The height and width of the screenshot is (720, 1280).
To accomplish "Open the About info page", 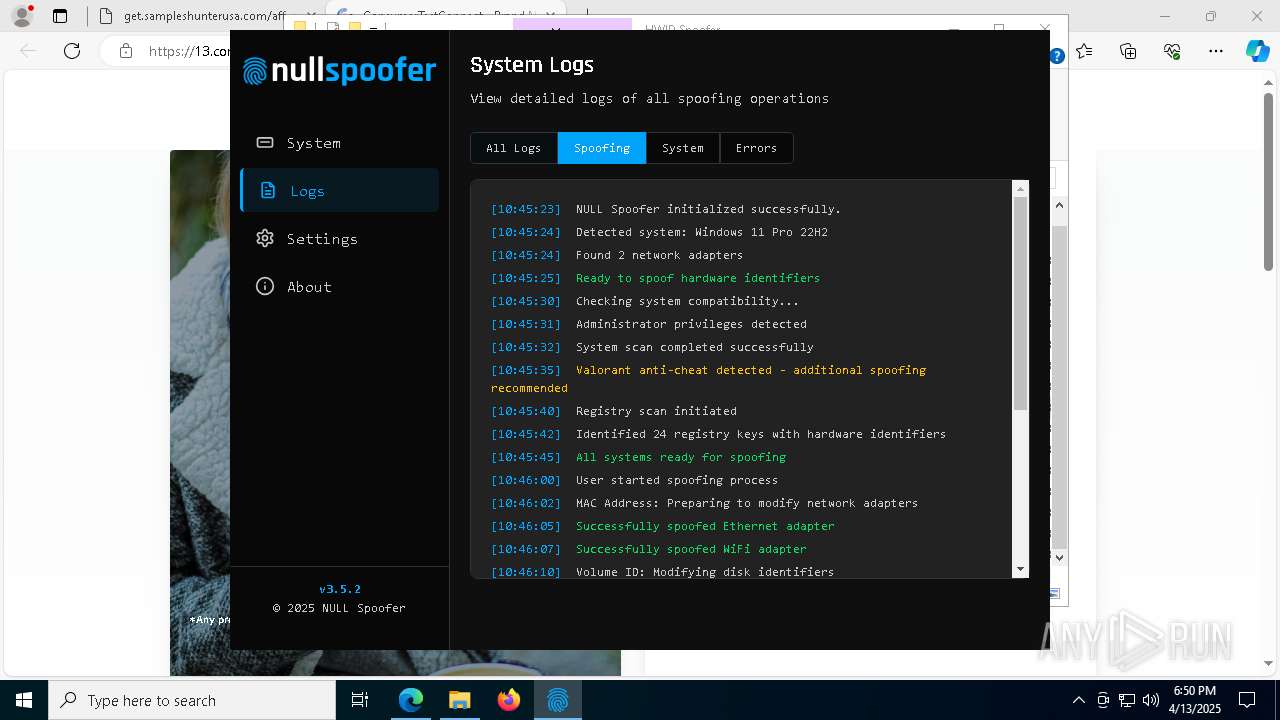I will coord(339,287).
